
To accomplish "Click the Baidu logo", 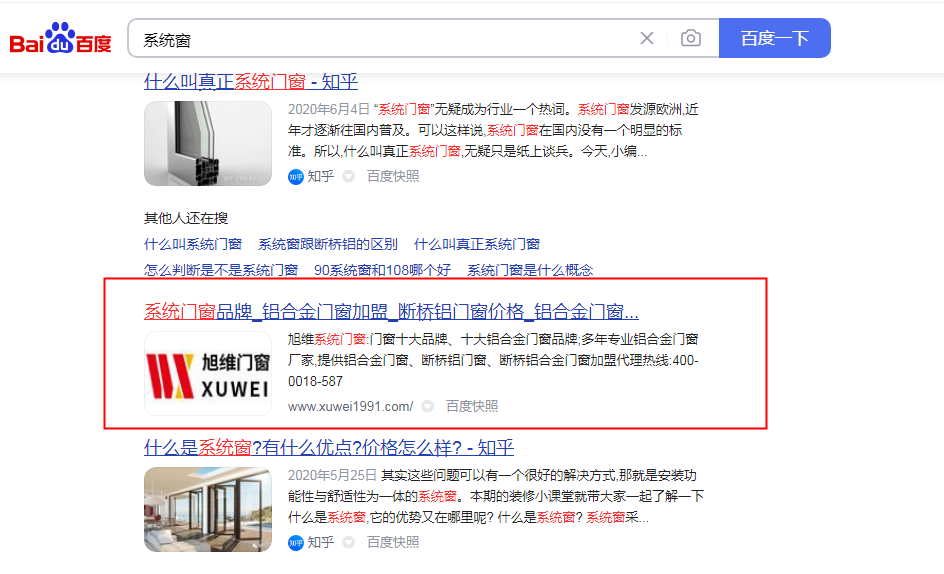I will click(x=60, y=39).
